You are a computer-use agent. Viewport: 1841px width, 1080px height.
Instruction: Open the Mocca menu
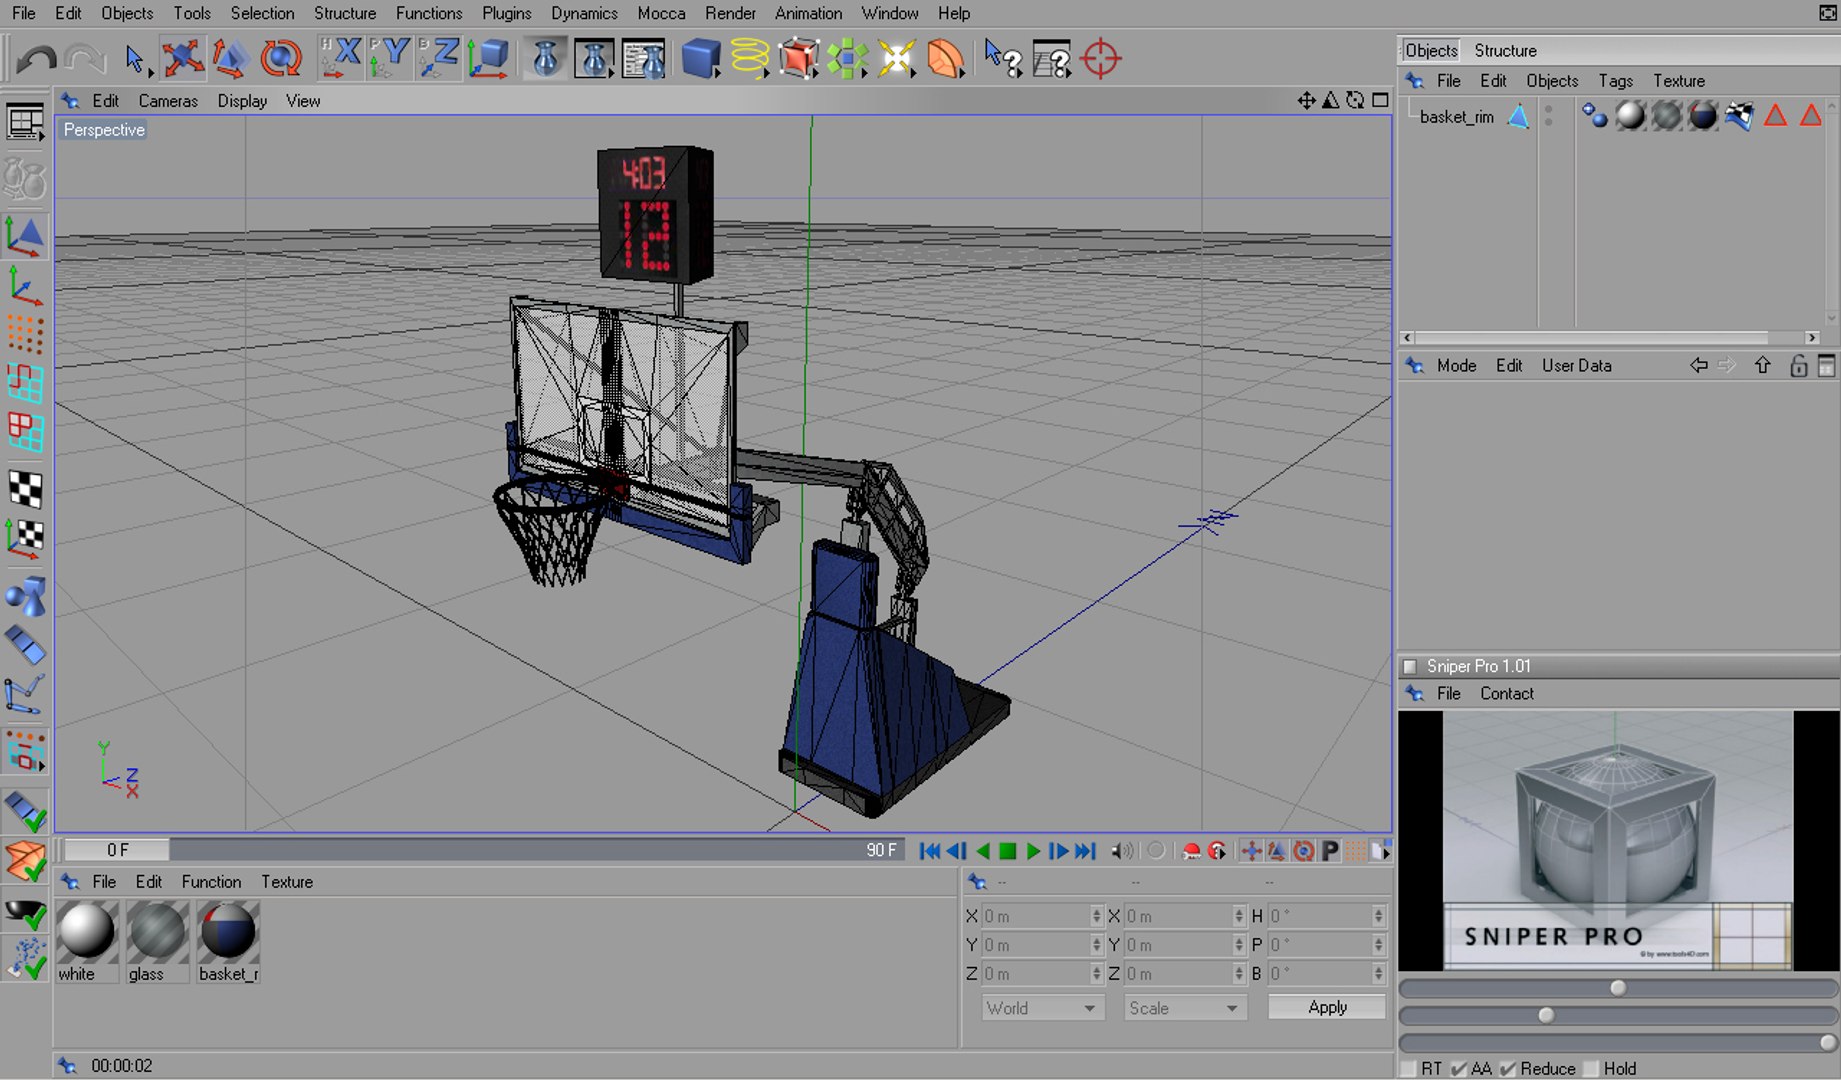[661, 13]
